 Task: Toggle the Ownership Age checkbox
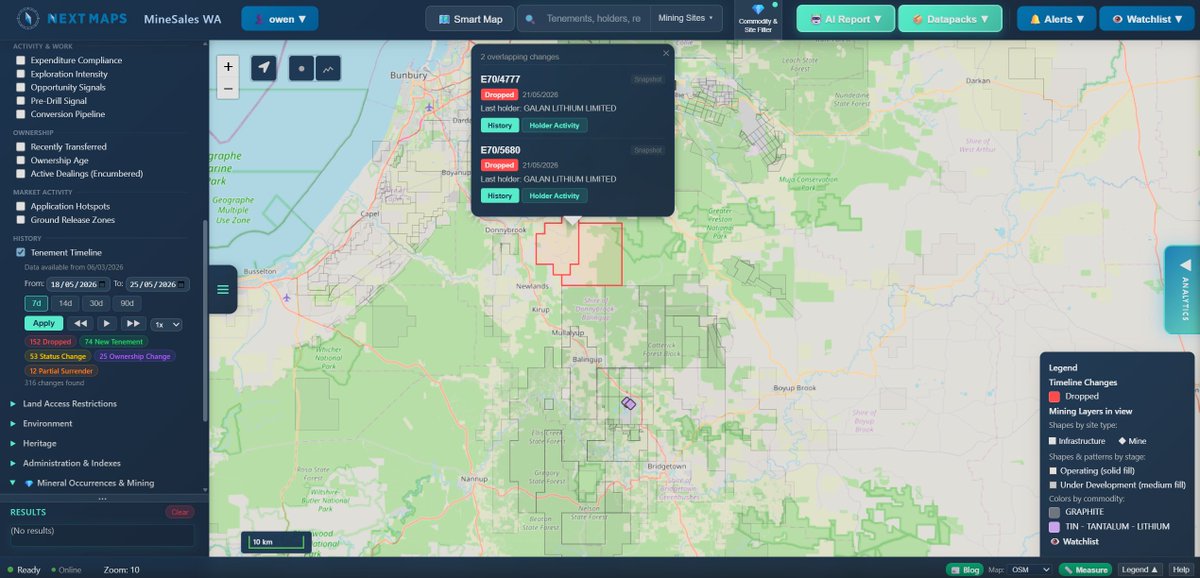[20, 160]
